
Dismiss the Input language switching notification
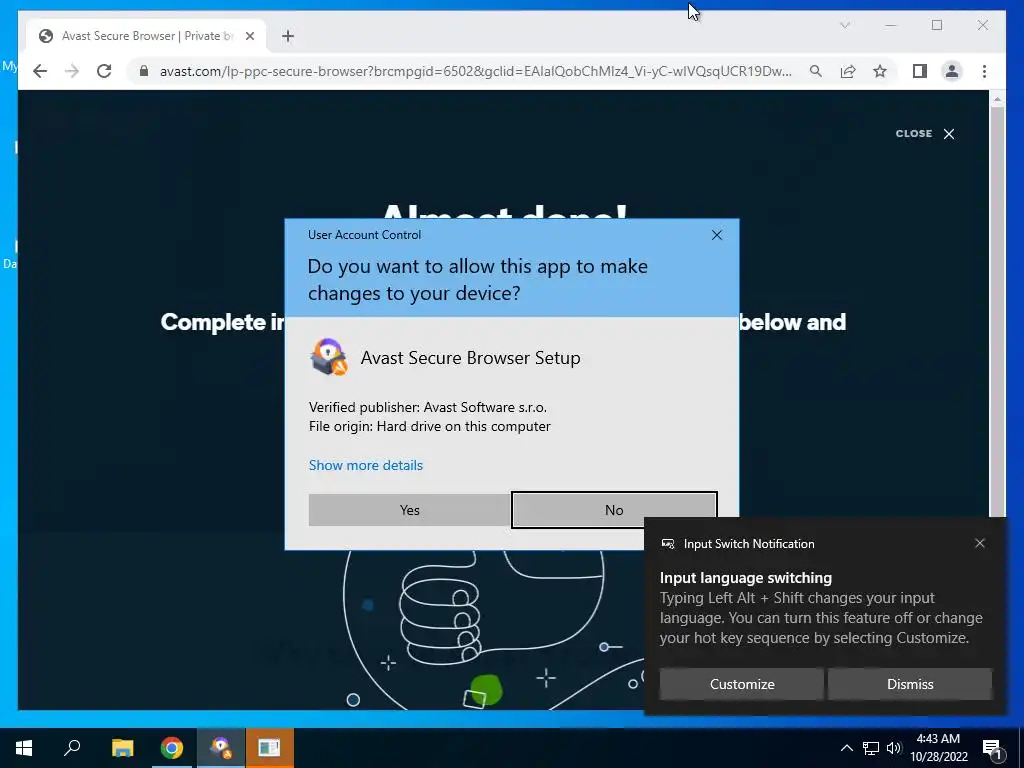910,684
